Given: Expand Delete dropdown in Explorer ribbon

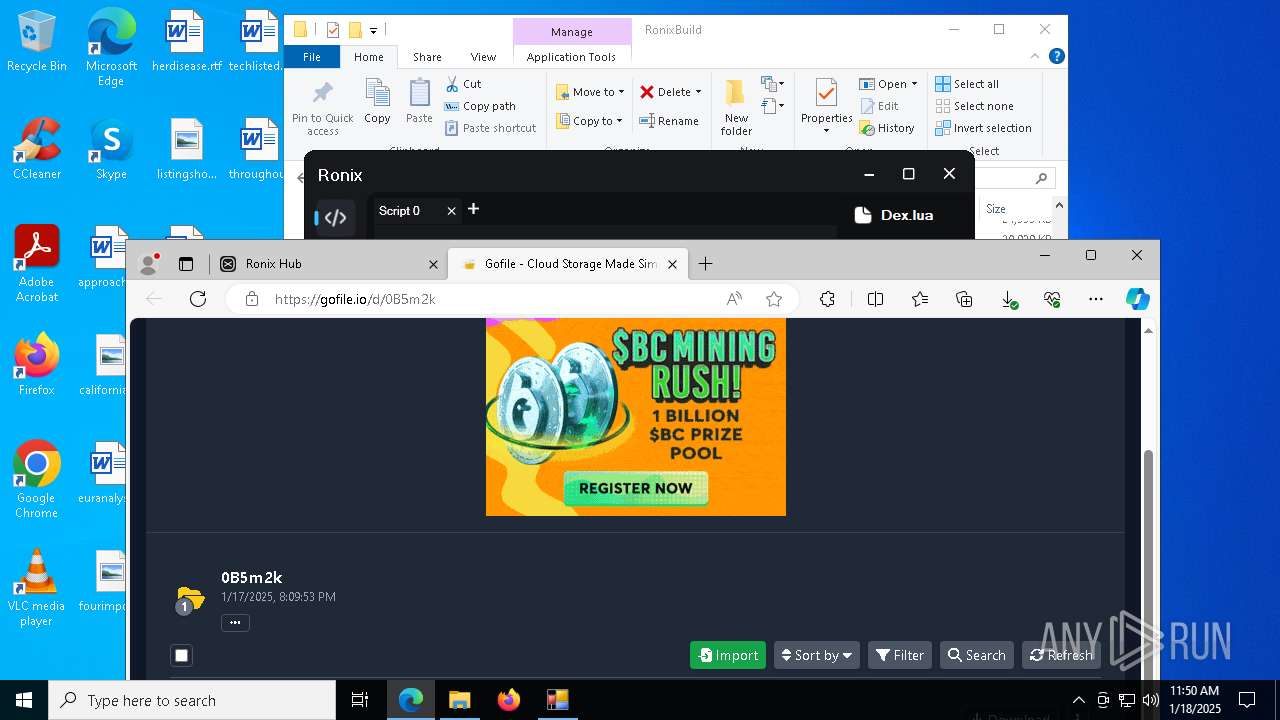Looking at the screenshot, I should [x=698, y=92].
